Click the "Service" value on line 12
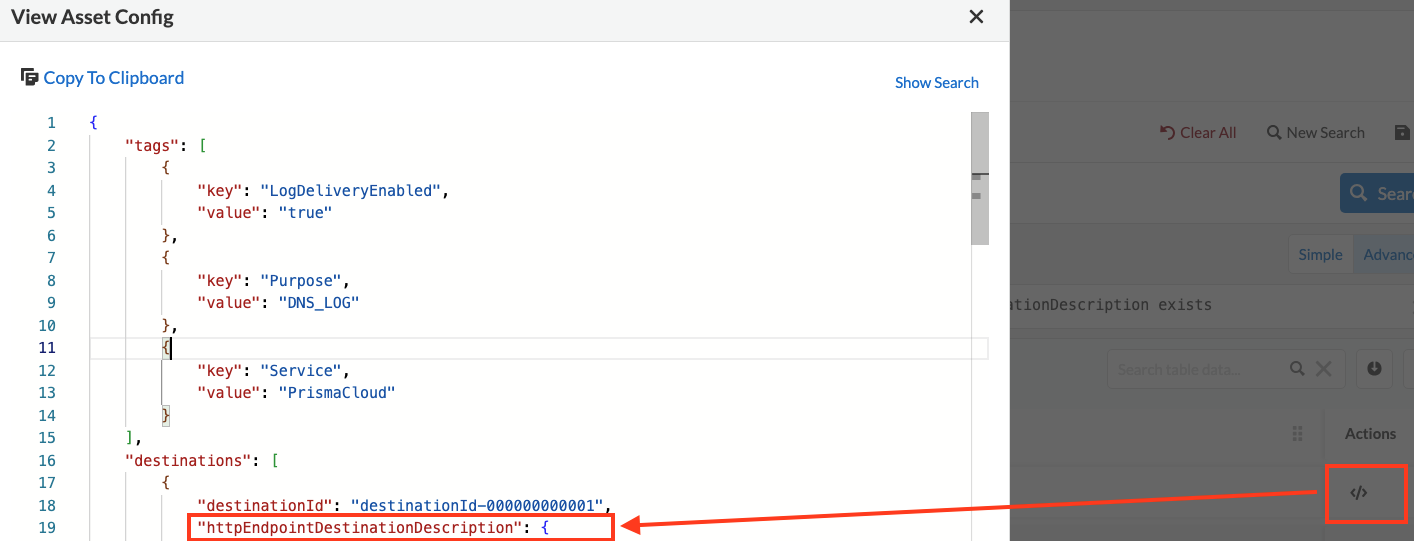1414x541 pixels. click(x=303, y=370)
